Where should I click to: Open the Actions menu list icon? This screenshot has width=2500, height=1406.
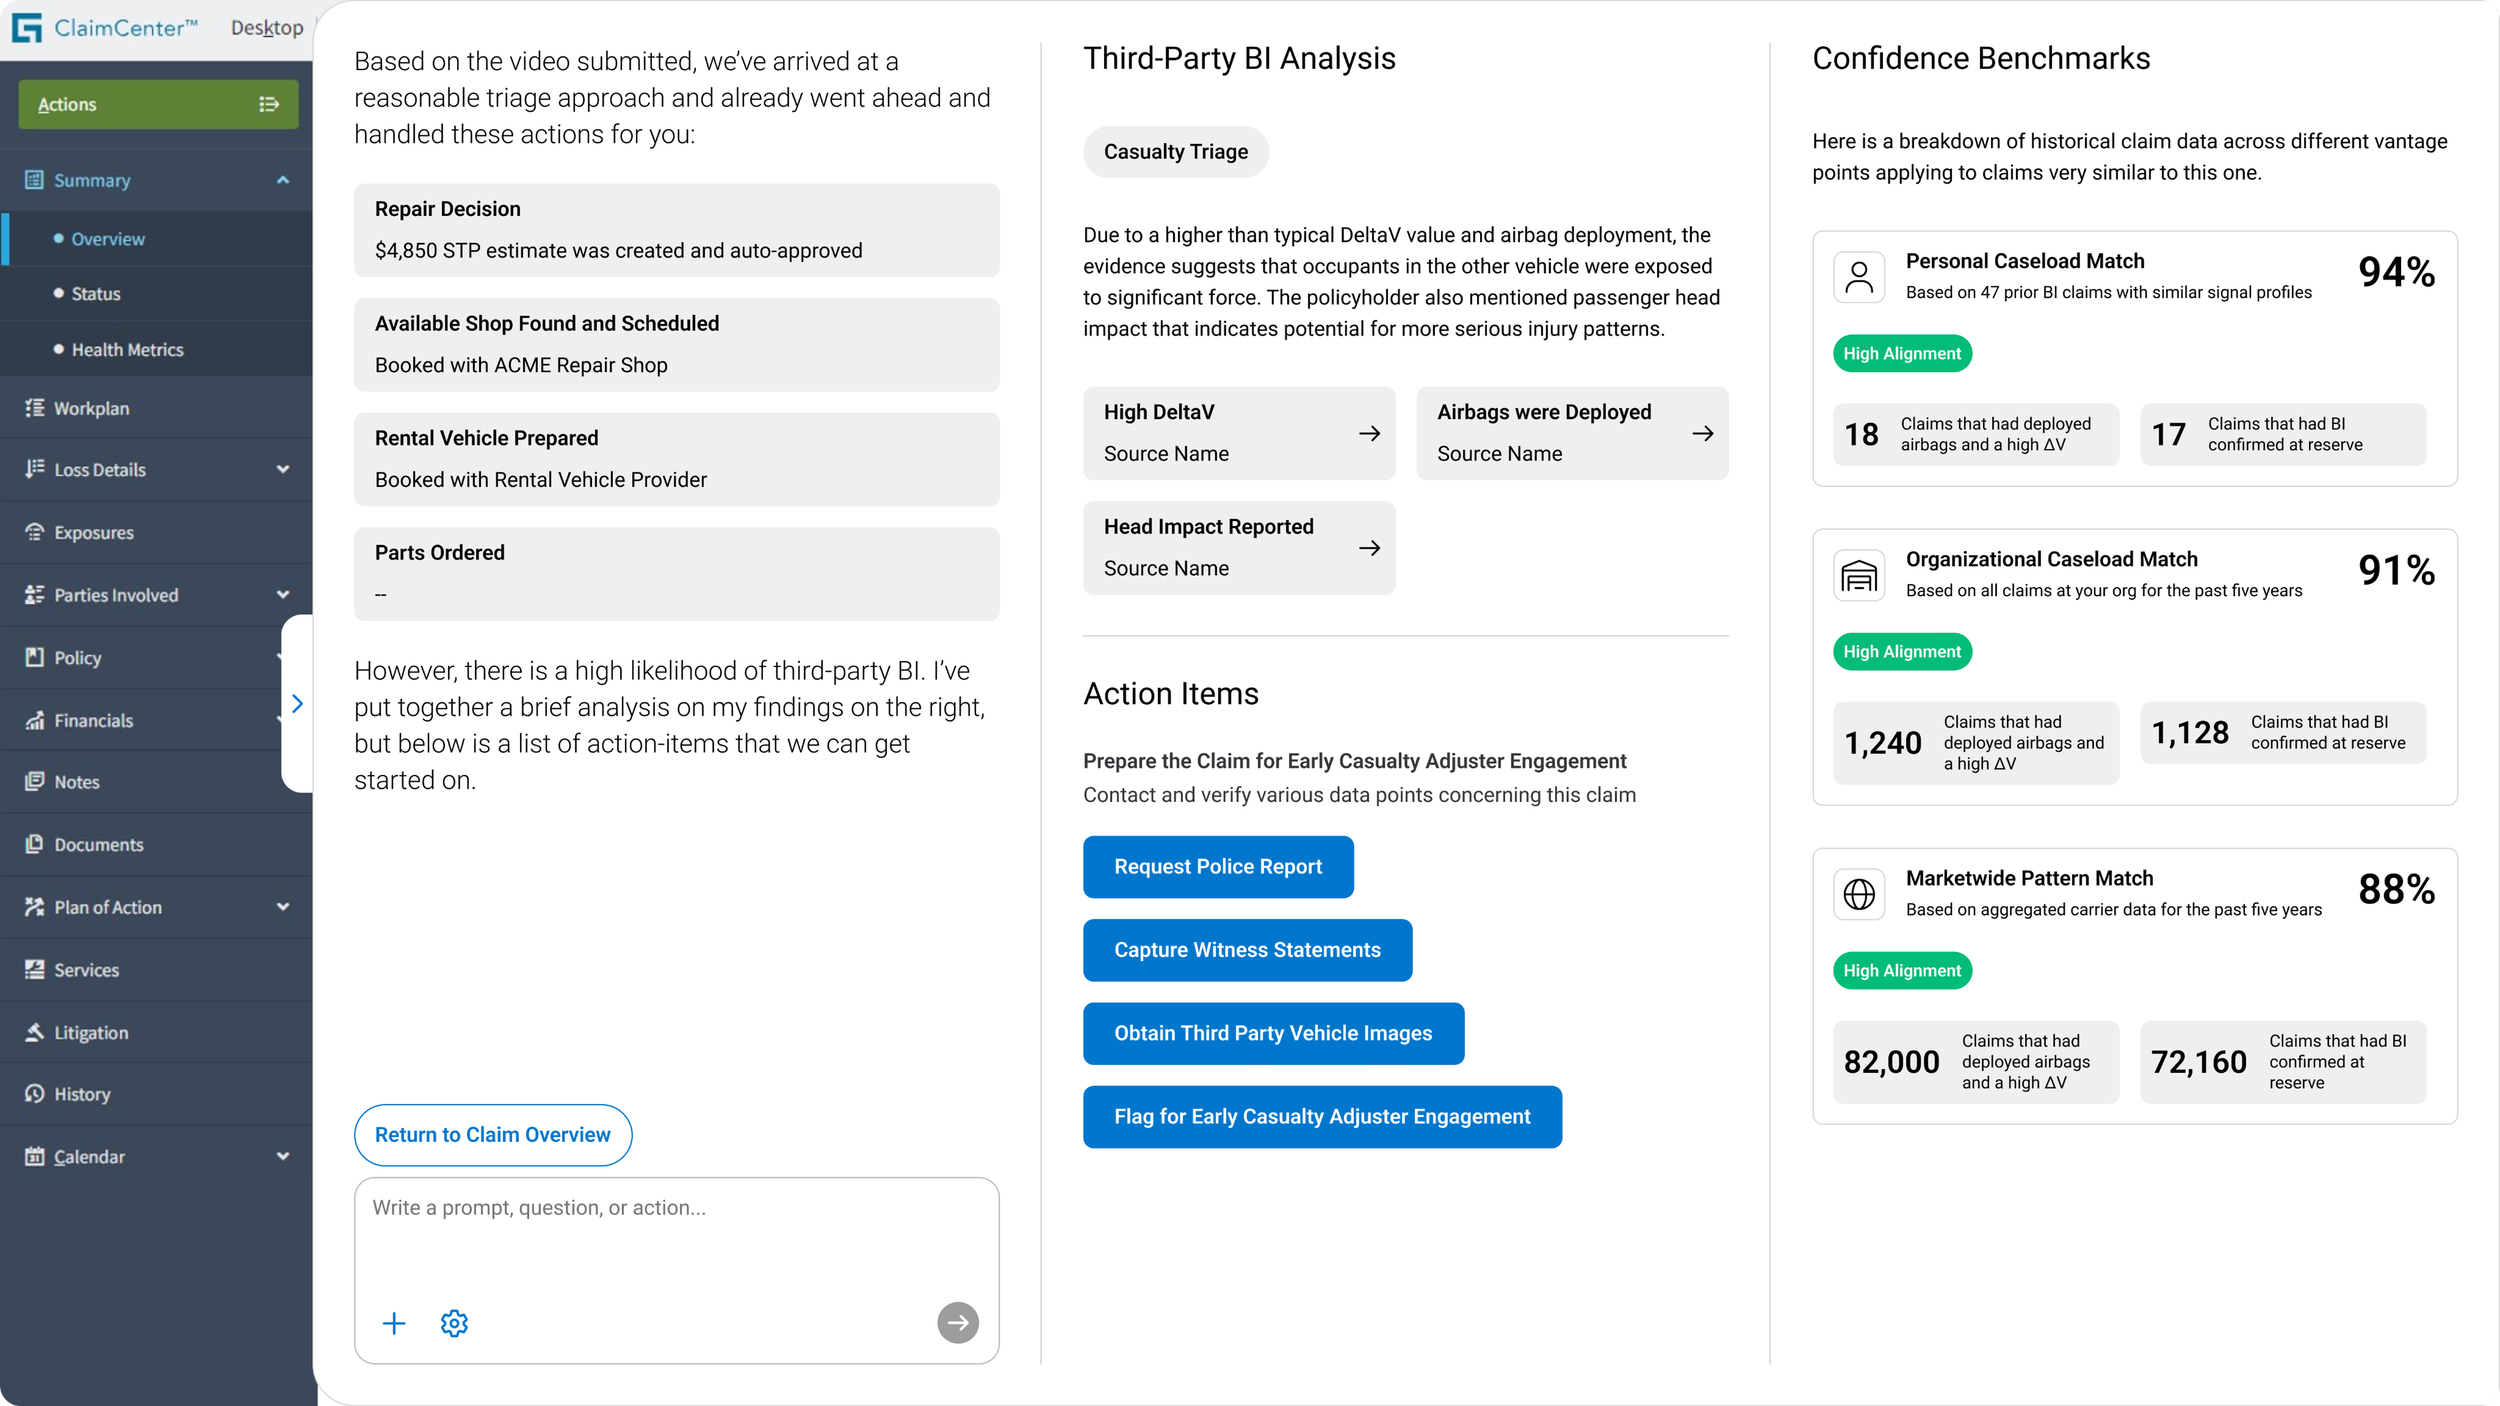click(x=269, y=104)
